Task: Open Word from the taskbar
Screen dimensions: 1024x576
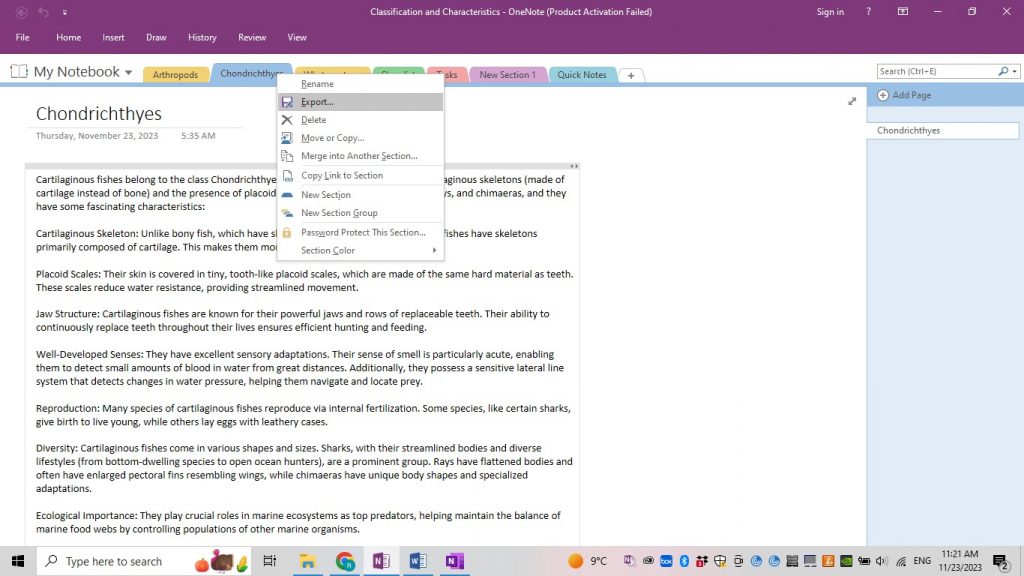Action: (417, 561)
